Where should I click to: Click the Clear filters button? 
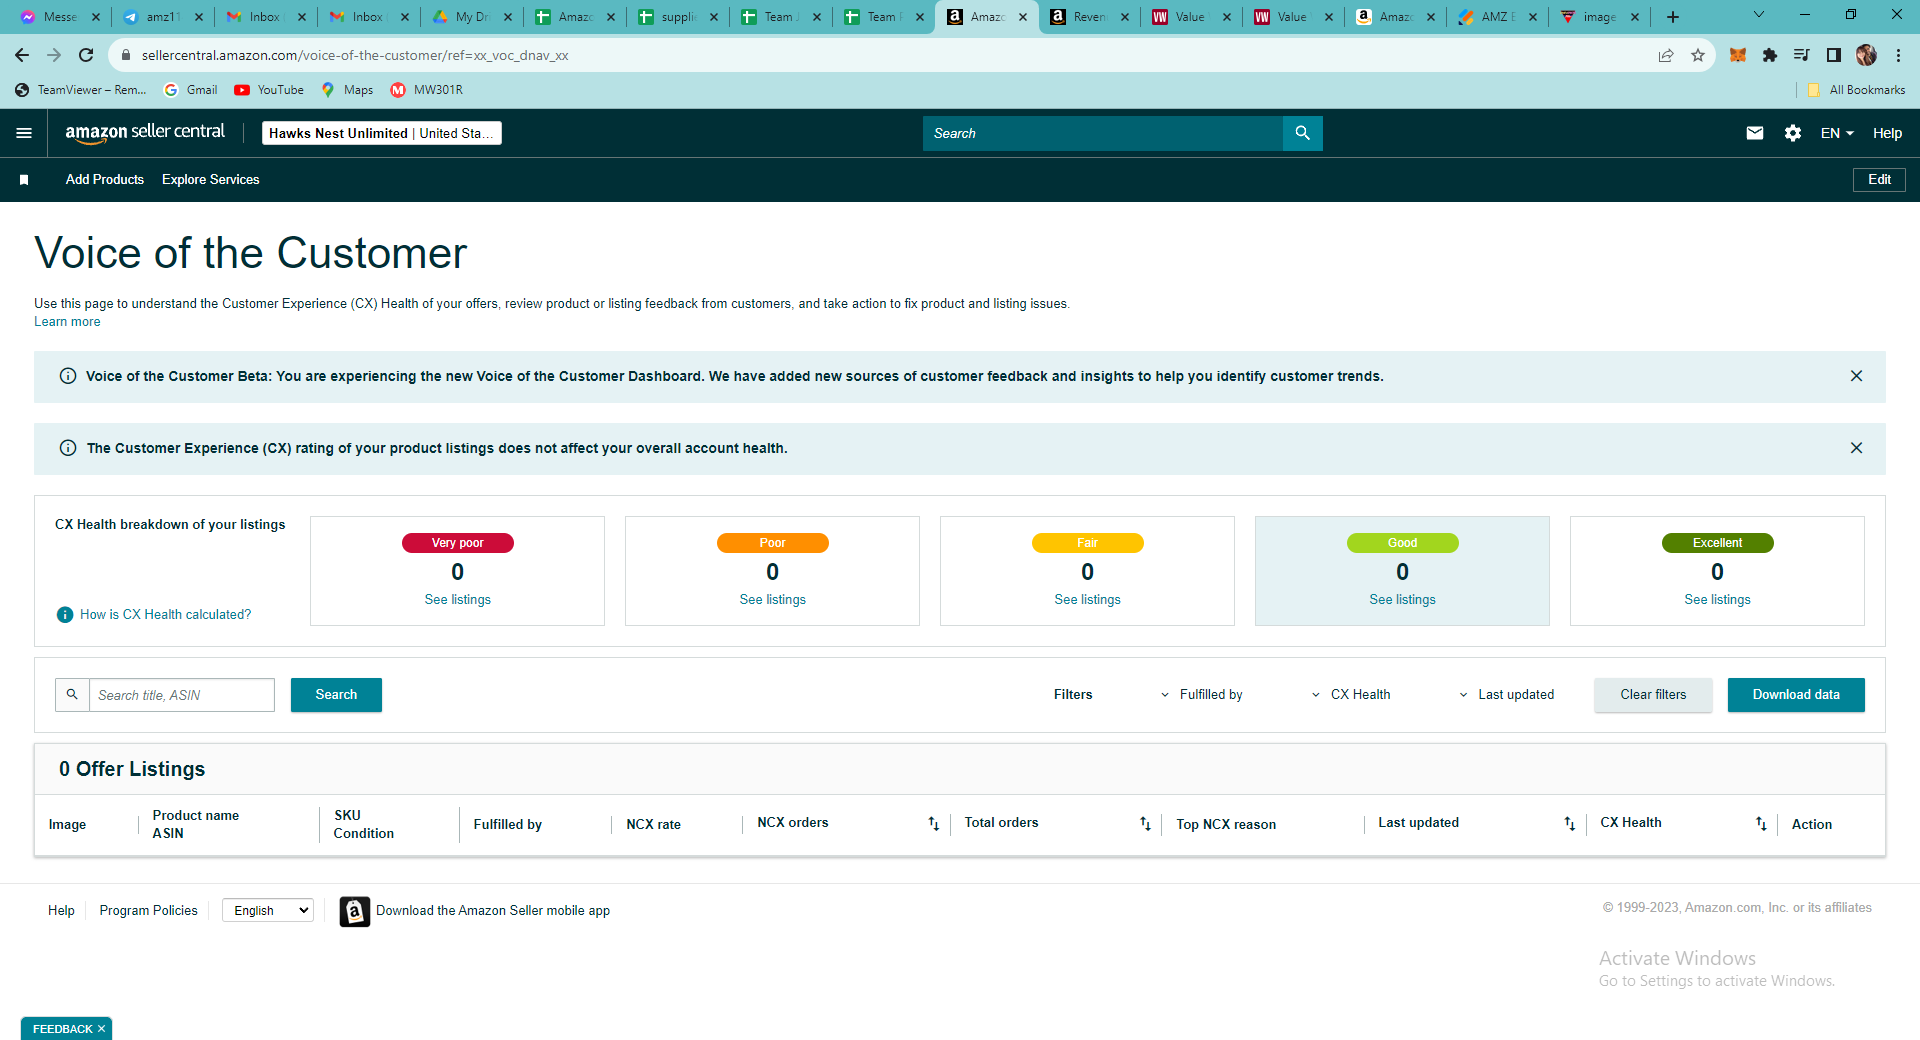1653,695
